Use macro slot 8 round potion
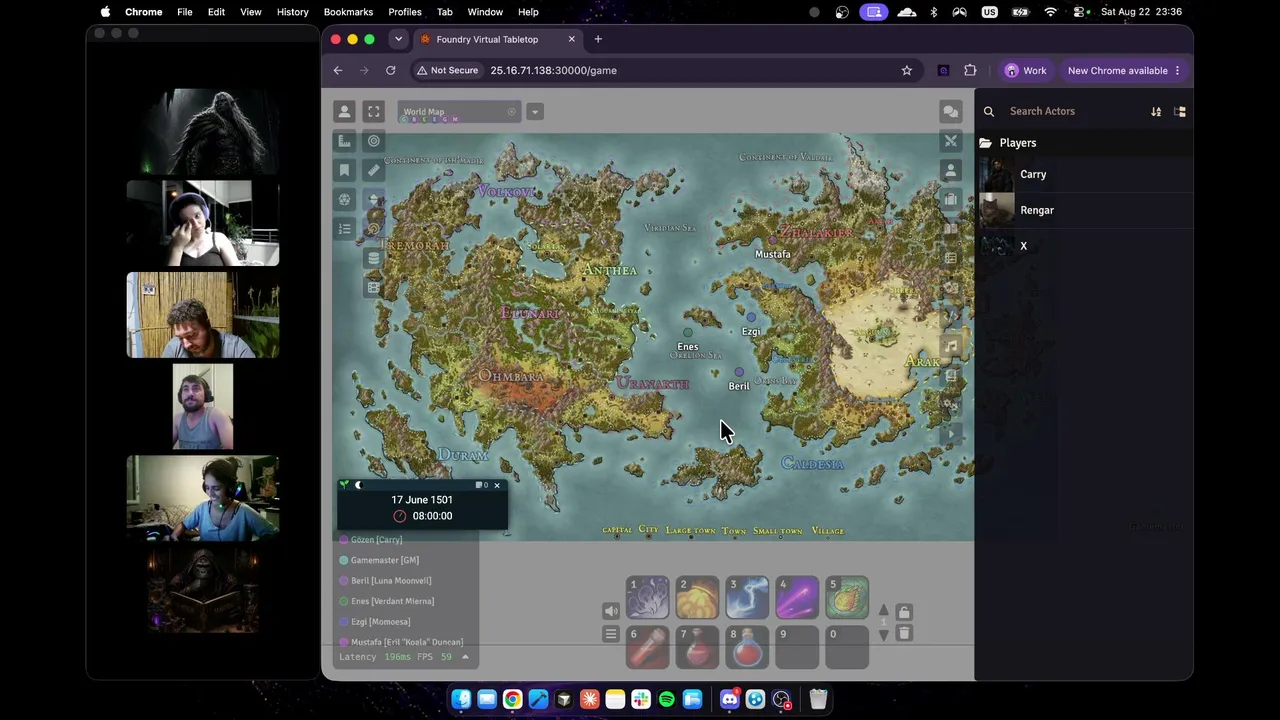The image size is (1280, 720). click(748, 647)
